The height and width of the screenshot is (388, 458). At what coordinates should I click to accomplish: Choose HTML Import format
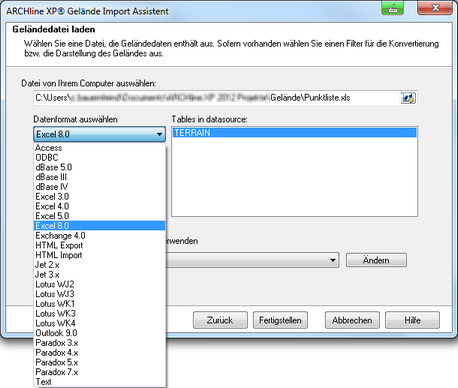pyautogui.click(x=100, y=255)
